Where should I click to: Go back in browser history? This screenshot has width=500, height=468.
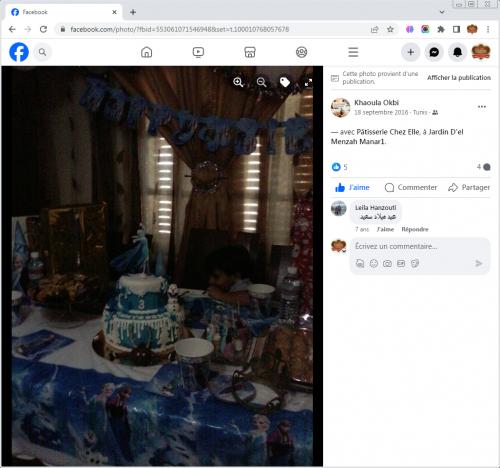point(12,29)
